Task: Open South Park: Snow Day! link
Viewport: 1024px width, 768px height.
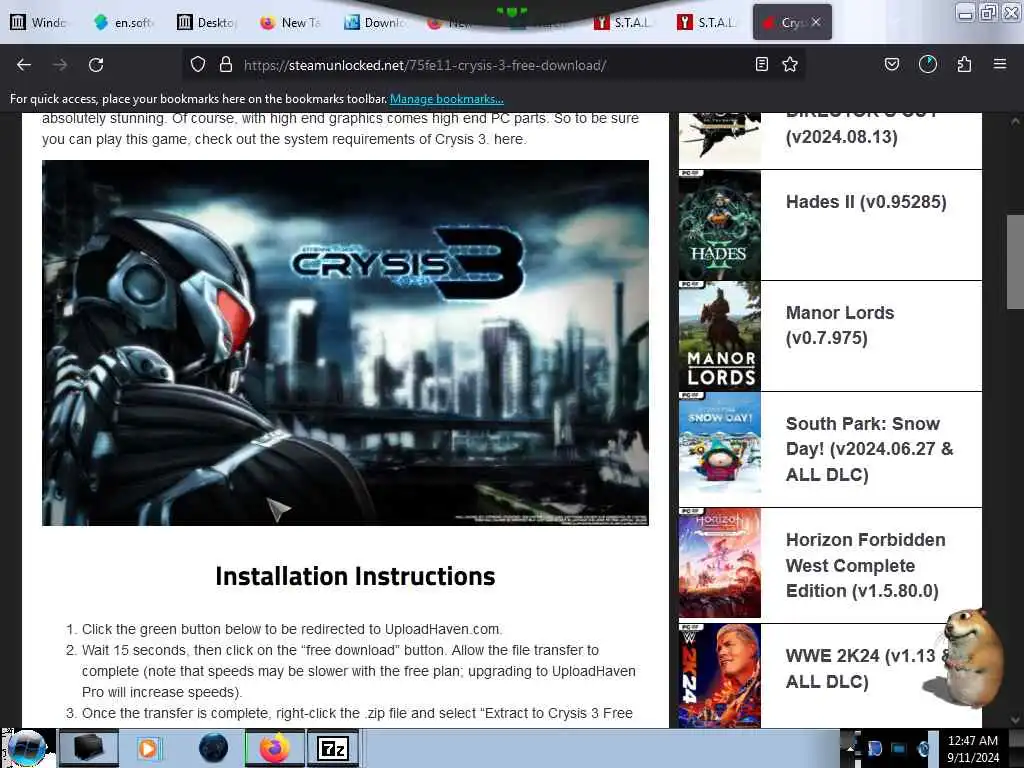Action: click(869, 449)
